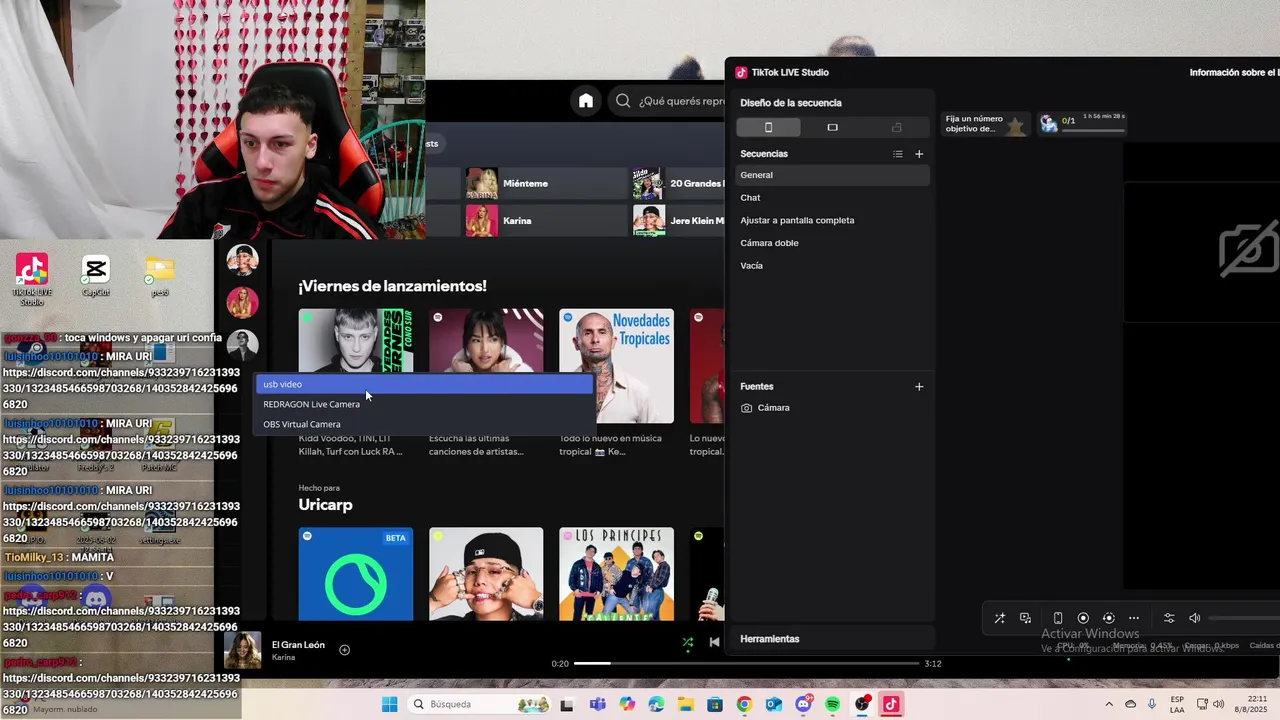Open the Los Príncipes playlist cover
The image size is (1280, 720).
click(x=616, y=574)
